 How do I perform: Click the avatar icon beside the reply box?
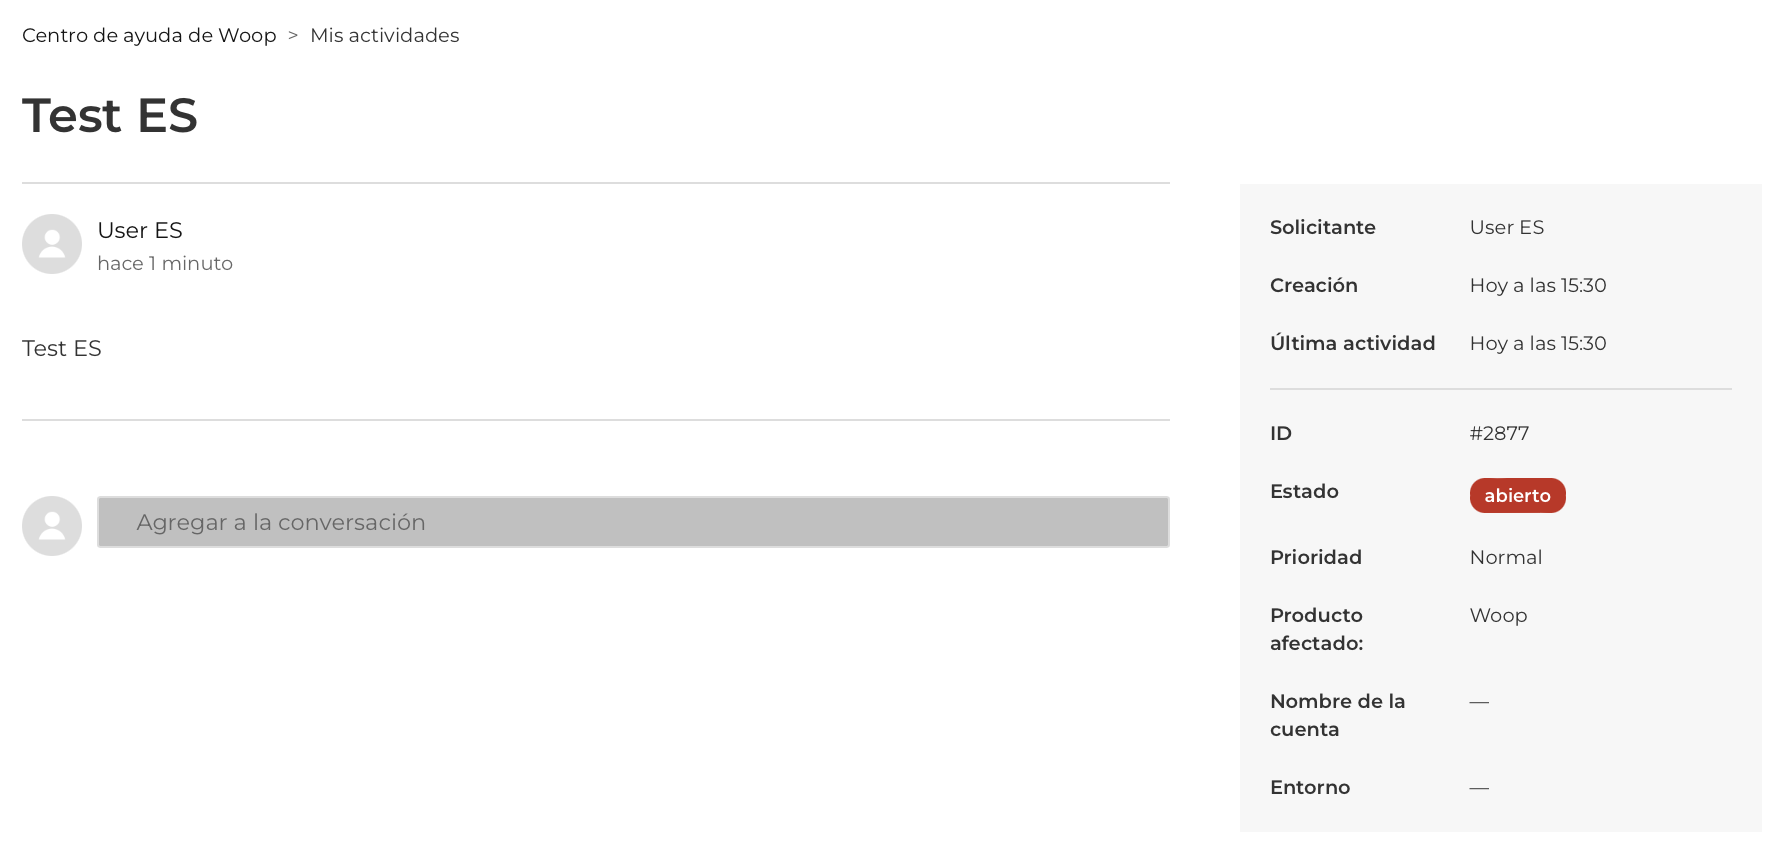pos(52,526)
